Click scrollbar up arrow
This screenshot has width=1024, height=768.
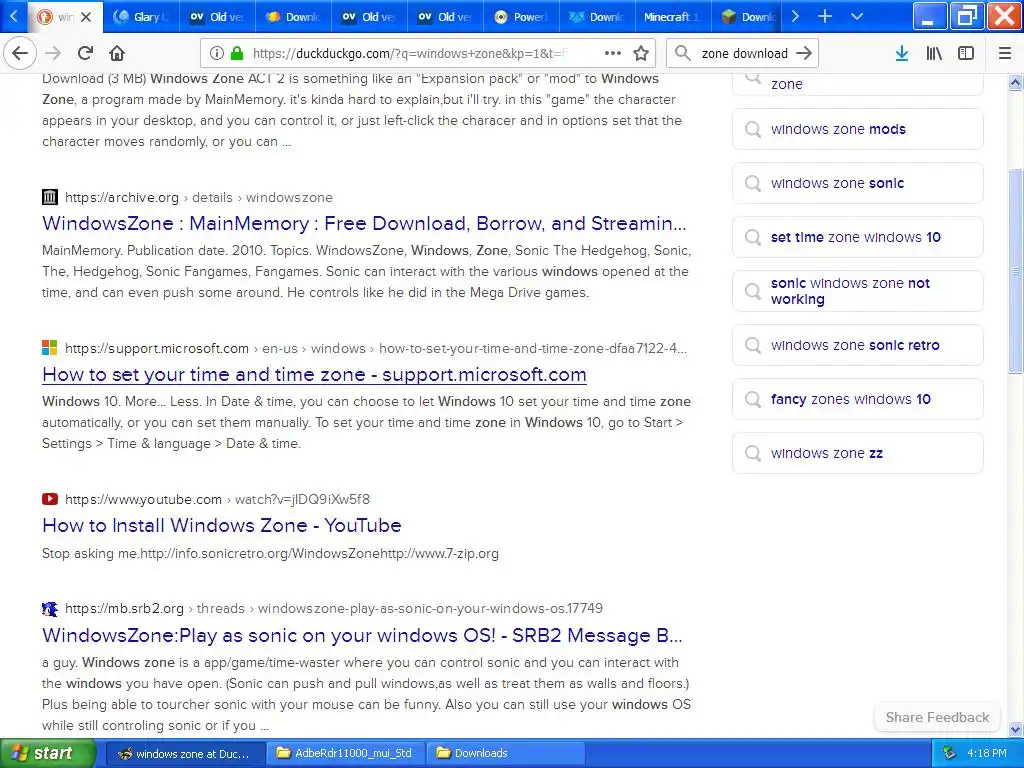pyautogui.click(x=1015, y=82)
